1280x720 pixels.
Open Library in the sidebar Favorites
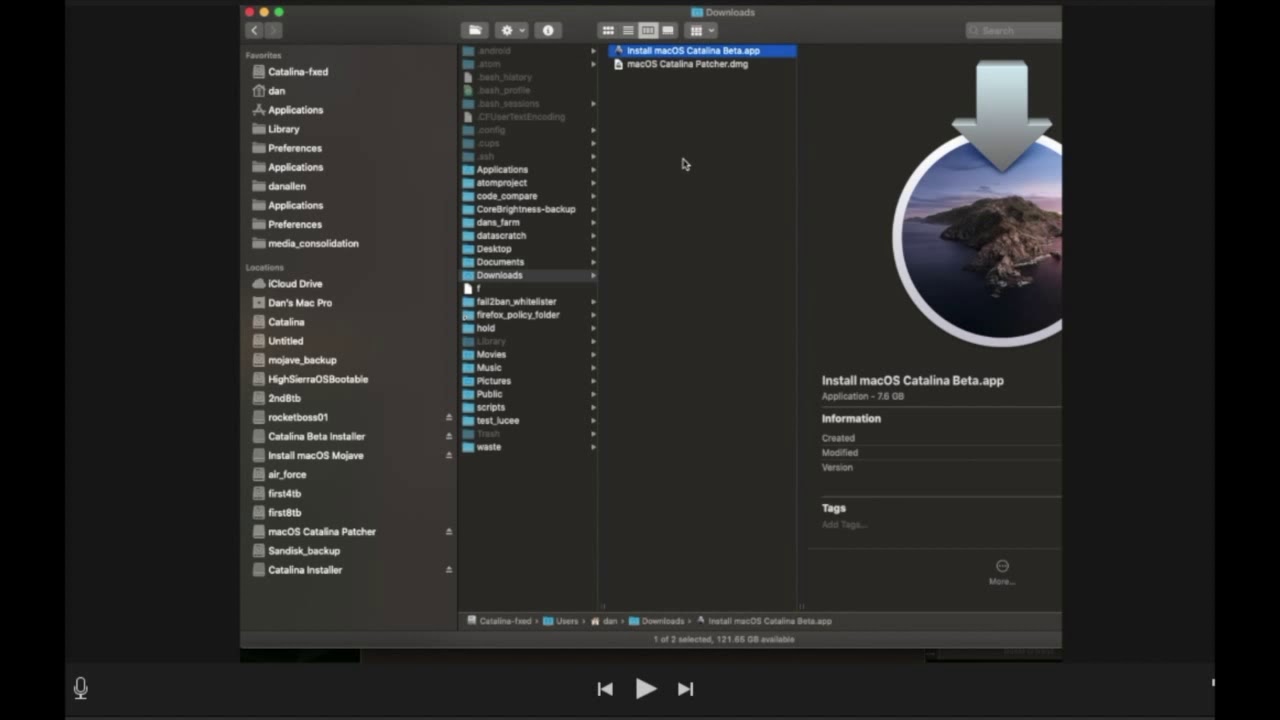point(284,129)
